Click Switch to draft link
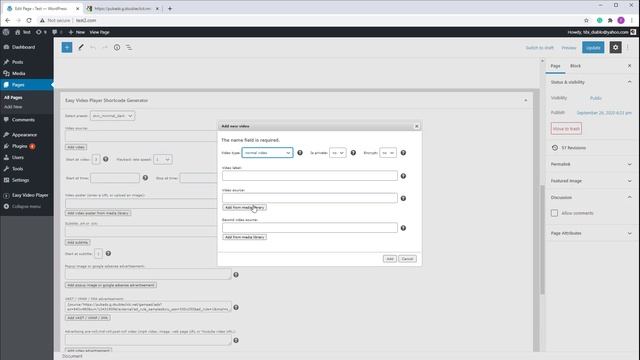 point(539,48)
